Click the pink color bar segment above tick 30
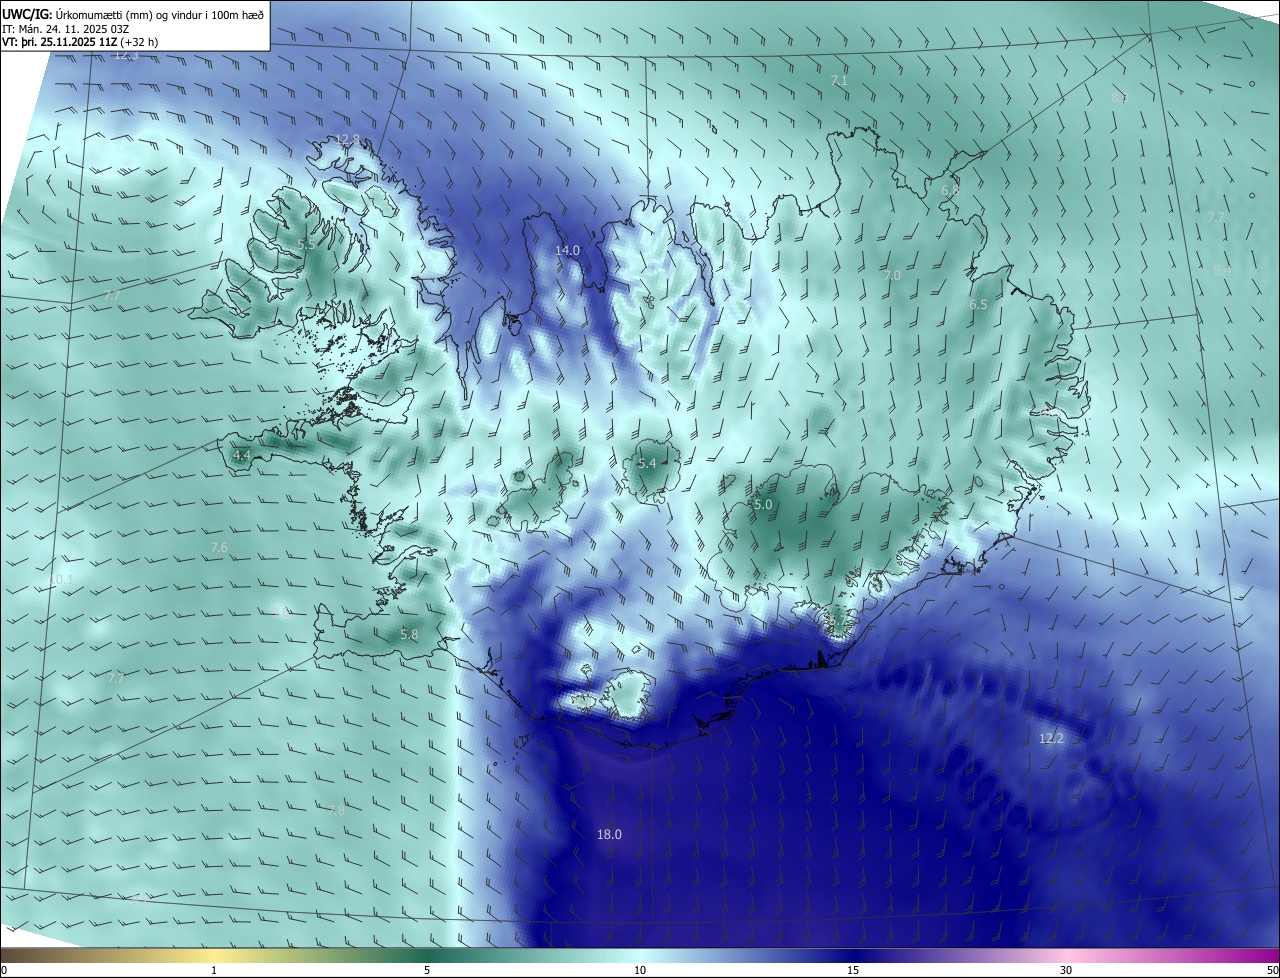This screenshot has width=1280, height=978. click(1066, 956)
